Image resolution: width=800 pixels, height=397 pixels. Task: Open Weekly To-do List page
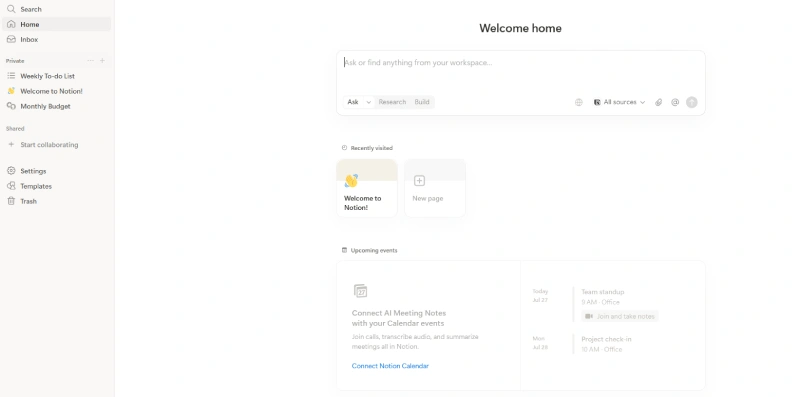pos(56,76)
